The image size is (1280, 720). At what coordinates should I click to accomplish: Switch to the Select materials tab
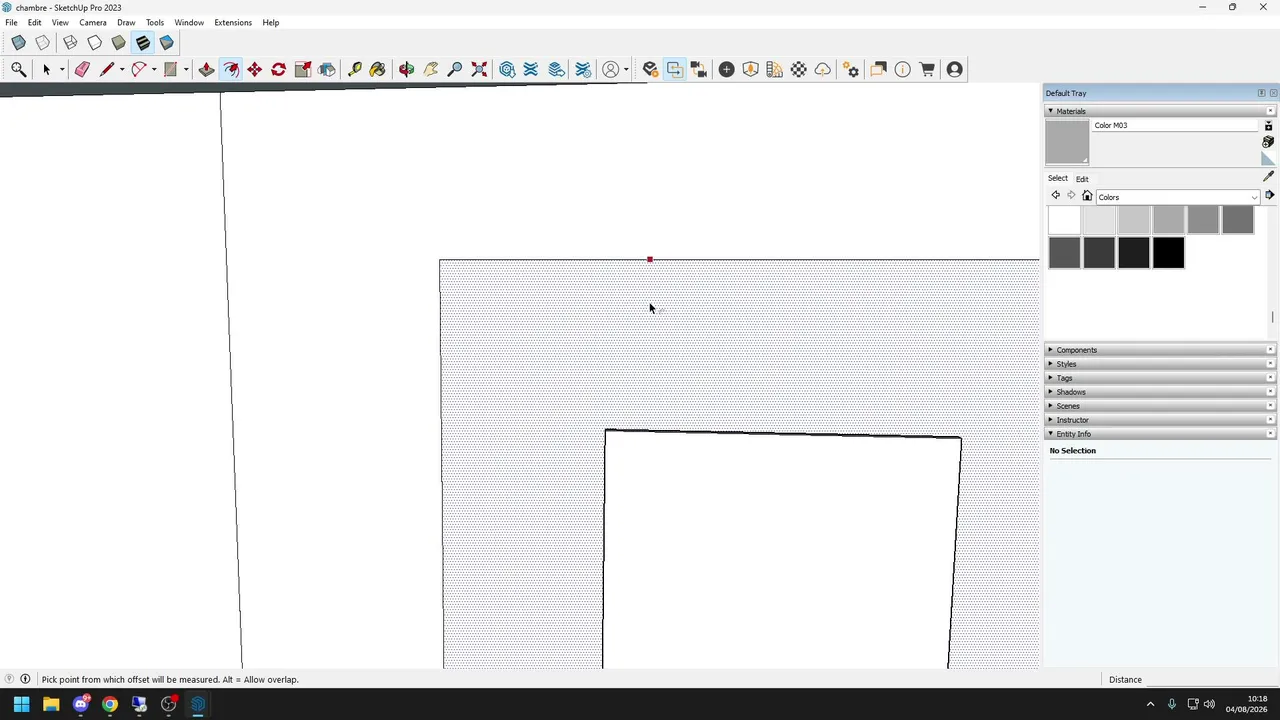[x=1058, y=178]
